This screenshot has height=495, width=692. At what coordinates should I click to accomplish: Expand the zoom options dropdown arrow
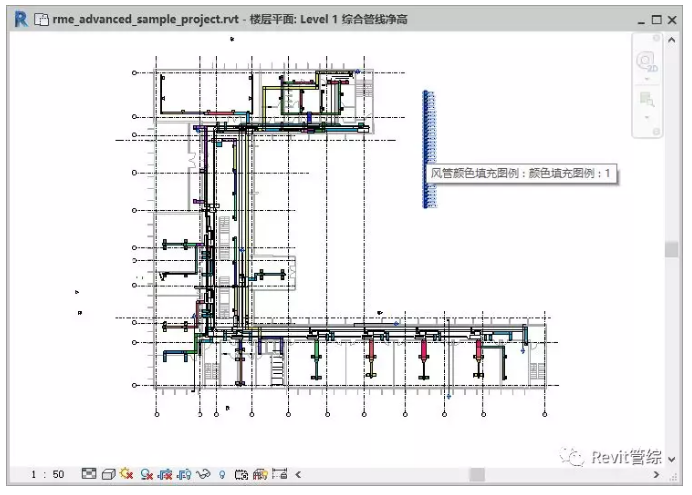(x=646, y=117)
